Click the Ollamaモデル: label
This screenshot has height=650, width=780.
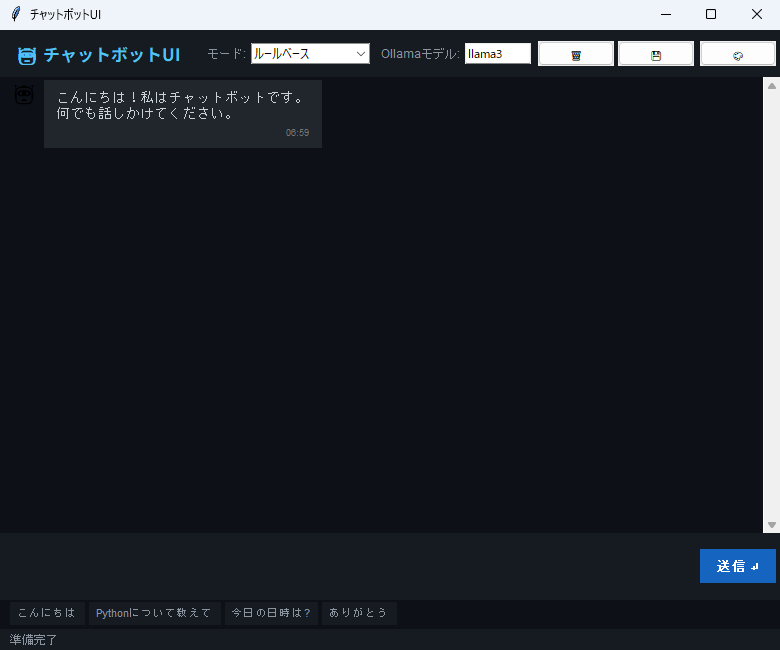point(420,54)
